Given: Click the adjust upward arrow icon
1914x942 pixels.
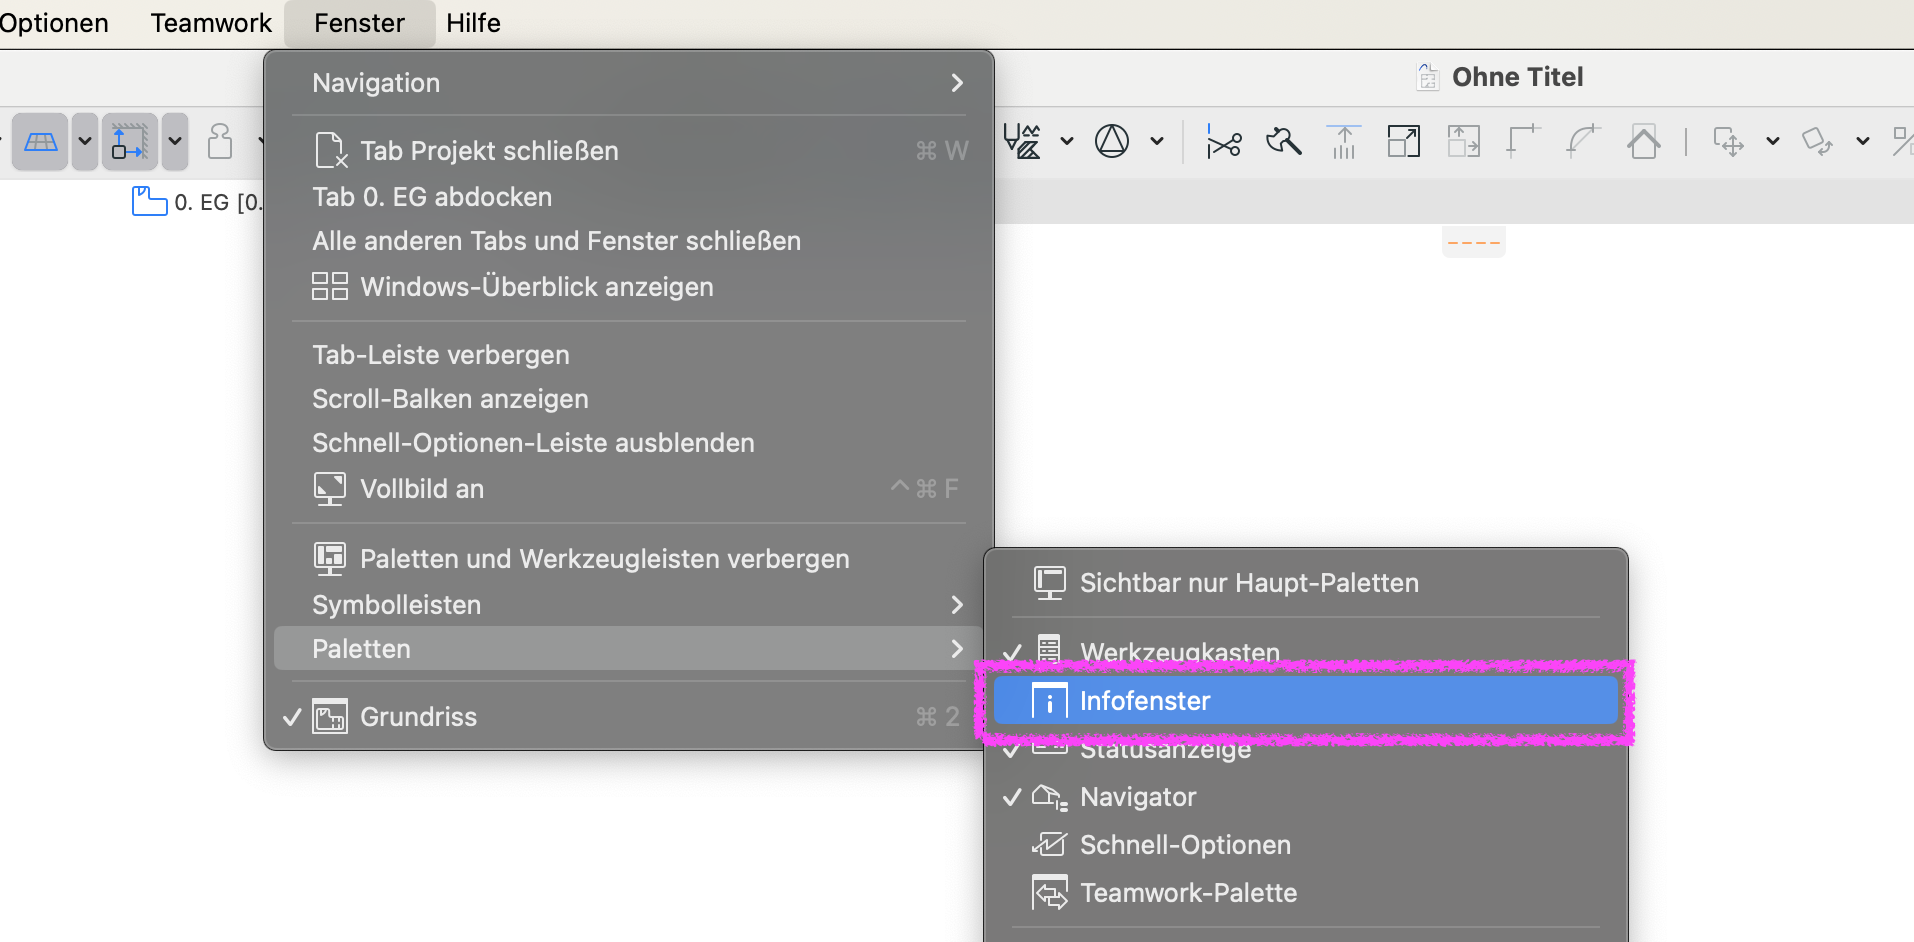Looking at the screenshot, I should [x=1344, y=142].
